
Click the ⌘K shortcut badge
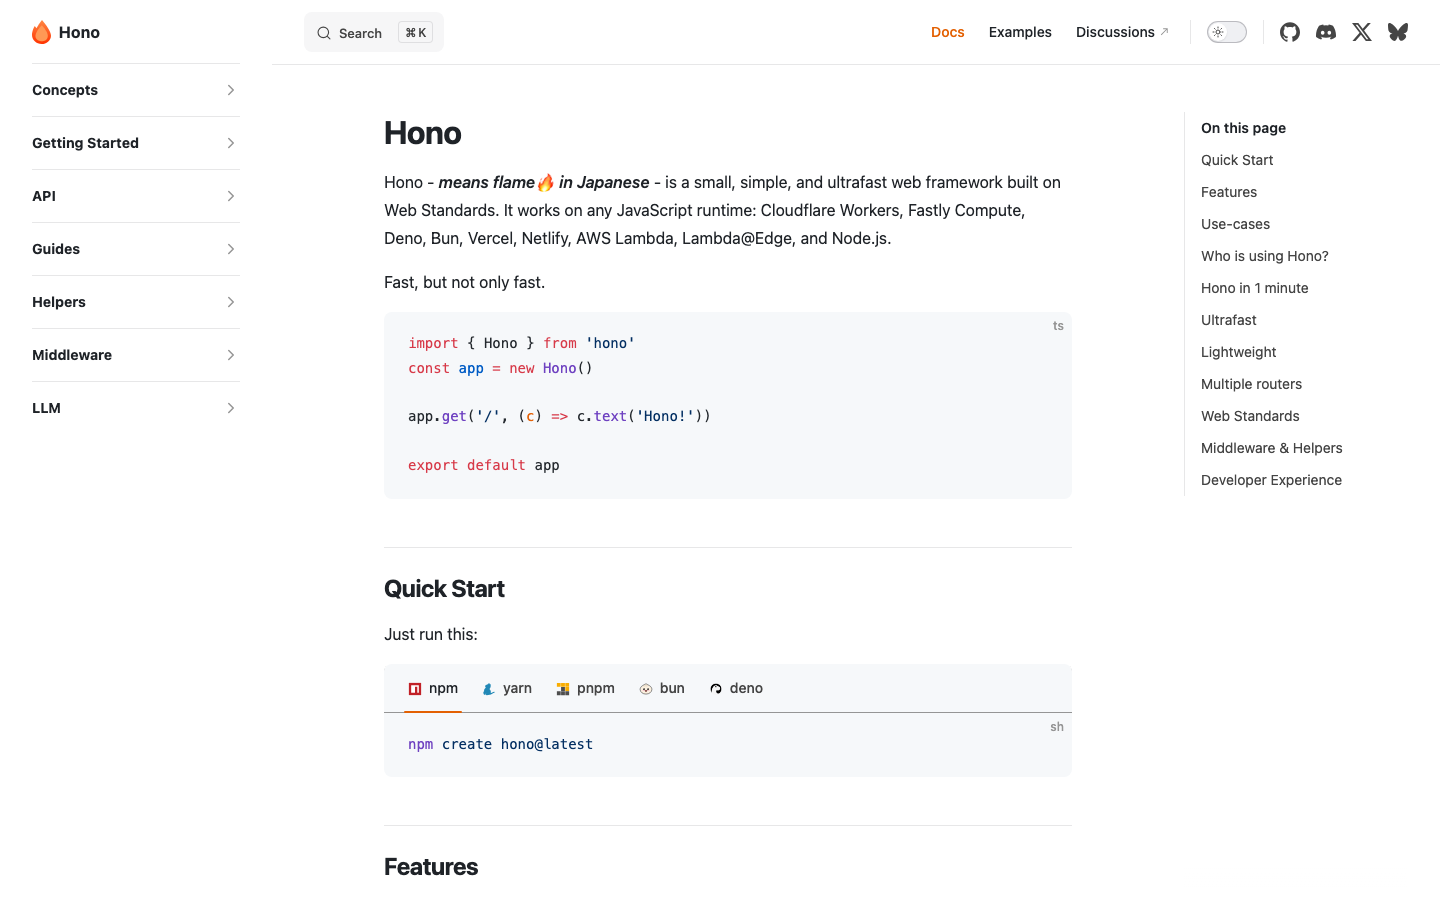416,33
